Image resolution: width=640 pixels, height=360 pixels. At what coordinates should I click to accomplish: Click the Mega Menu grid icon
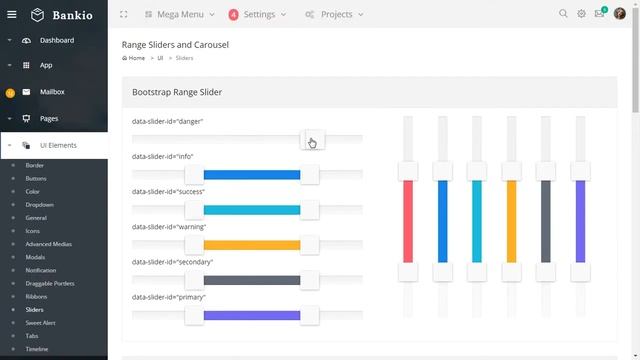149,14
